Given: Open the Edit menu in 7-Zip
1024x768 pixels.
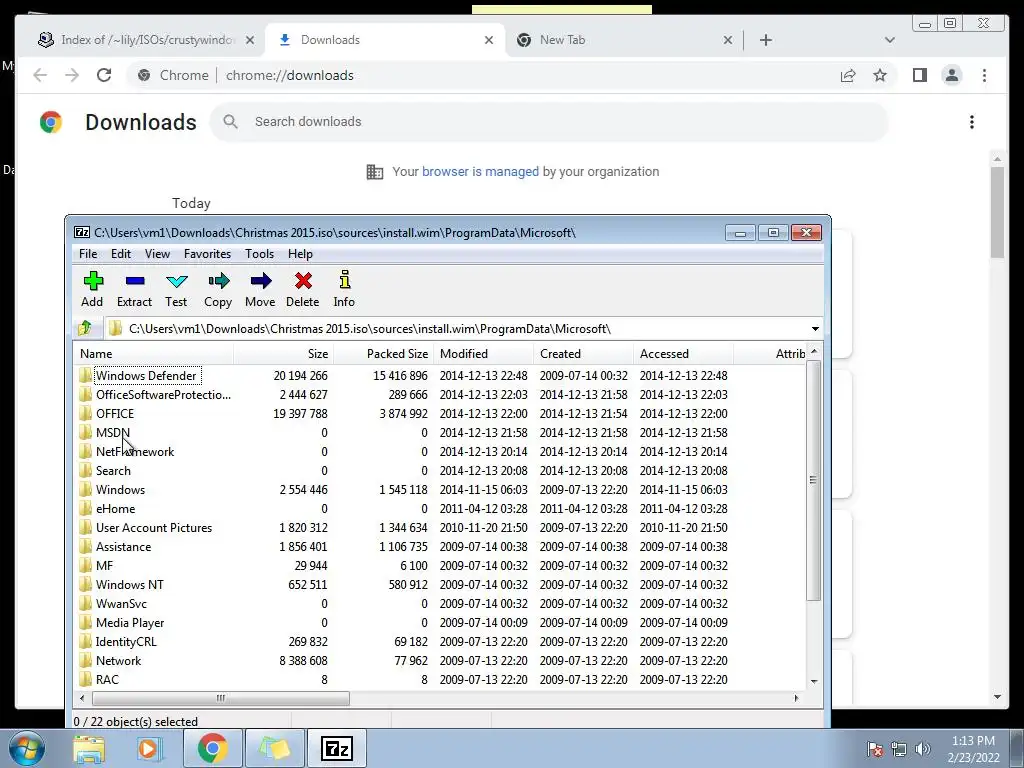Looking at the screenshot, I should pyautogui.click(x=121, y=254).
